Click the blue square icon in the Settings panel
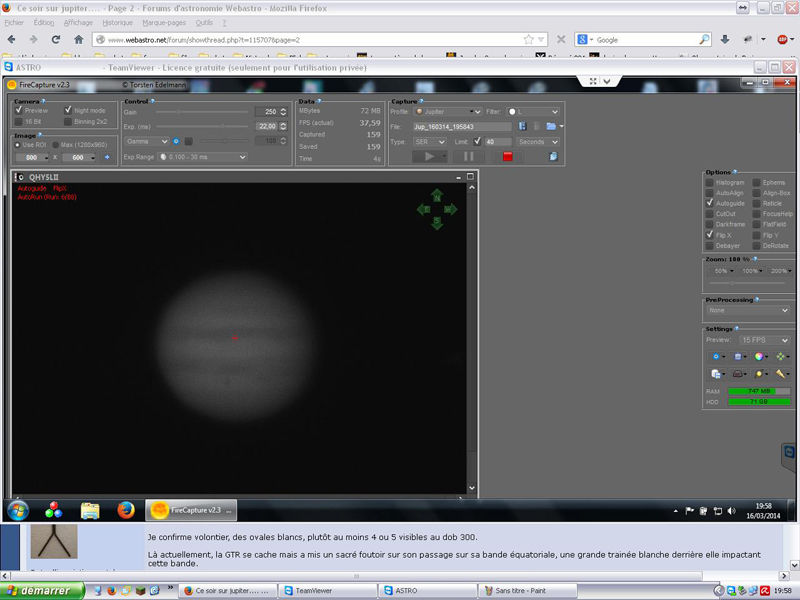800x600 pixels. (x=737, y=357)
